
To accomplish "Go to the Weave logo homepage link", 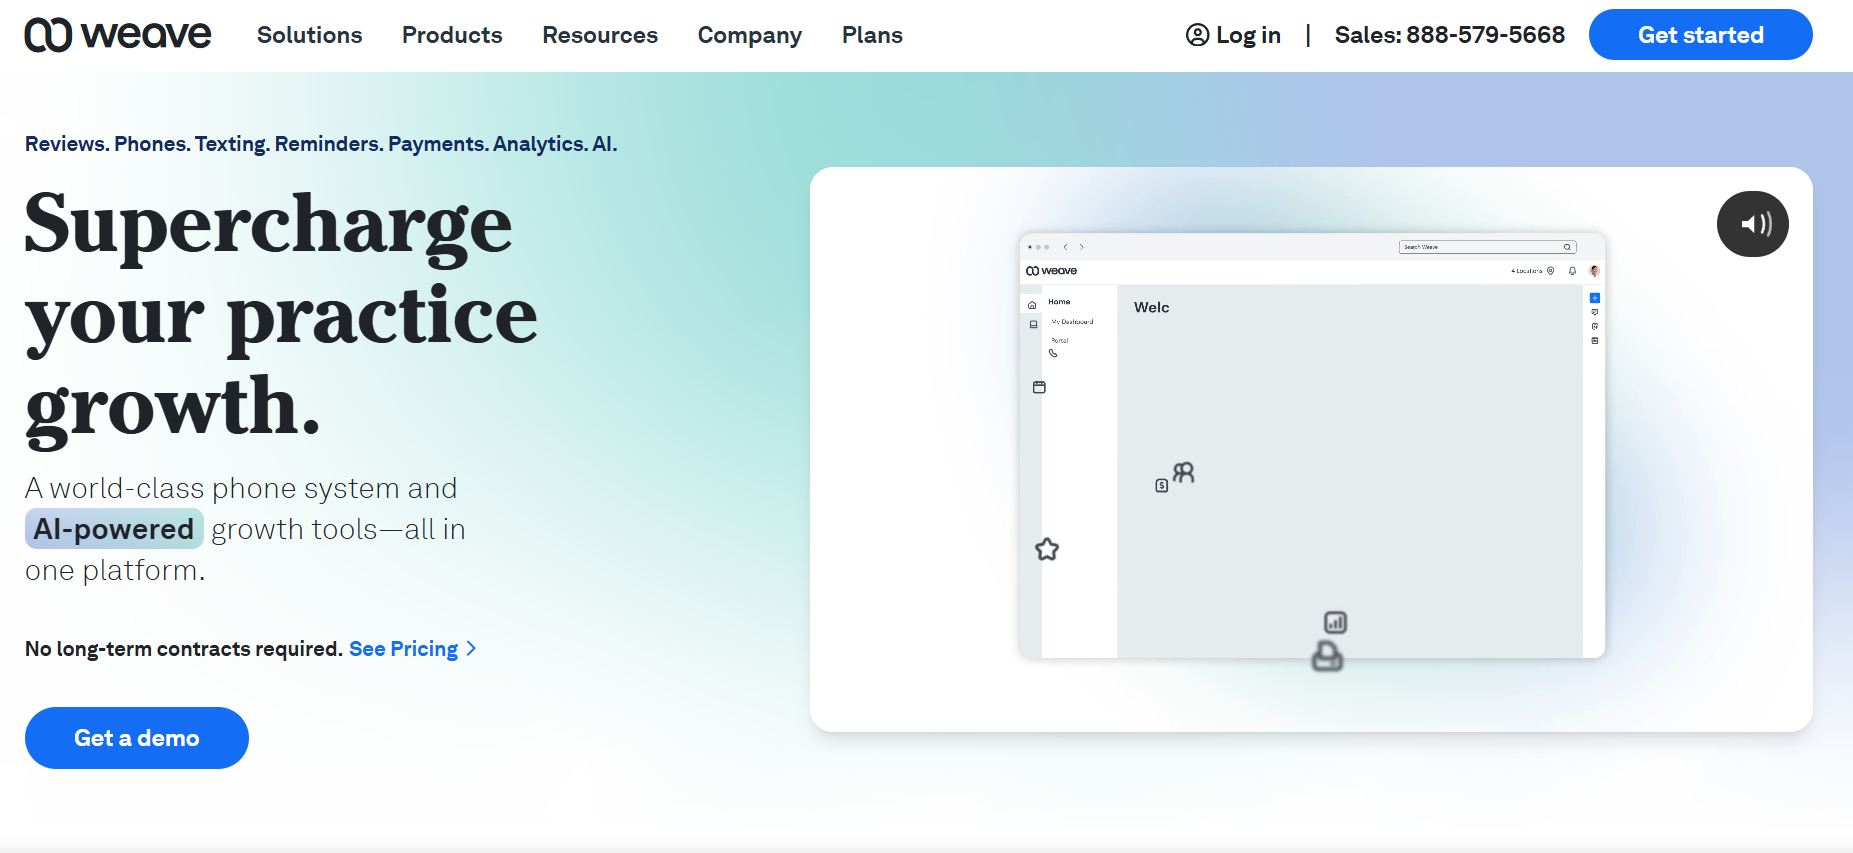I will click(118, 35).
